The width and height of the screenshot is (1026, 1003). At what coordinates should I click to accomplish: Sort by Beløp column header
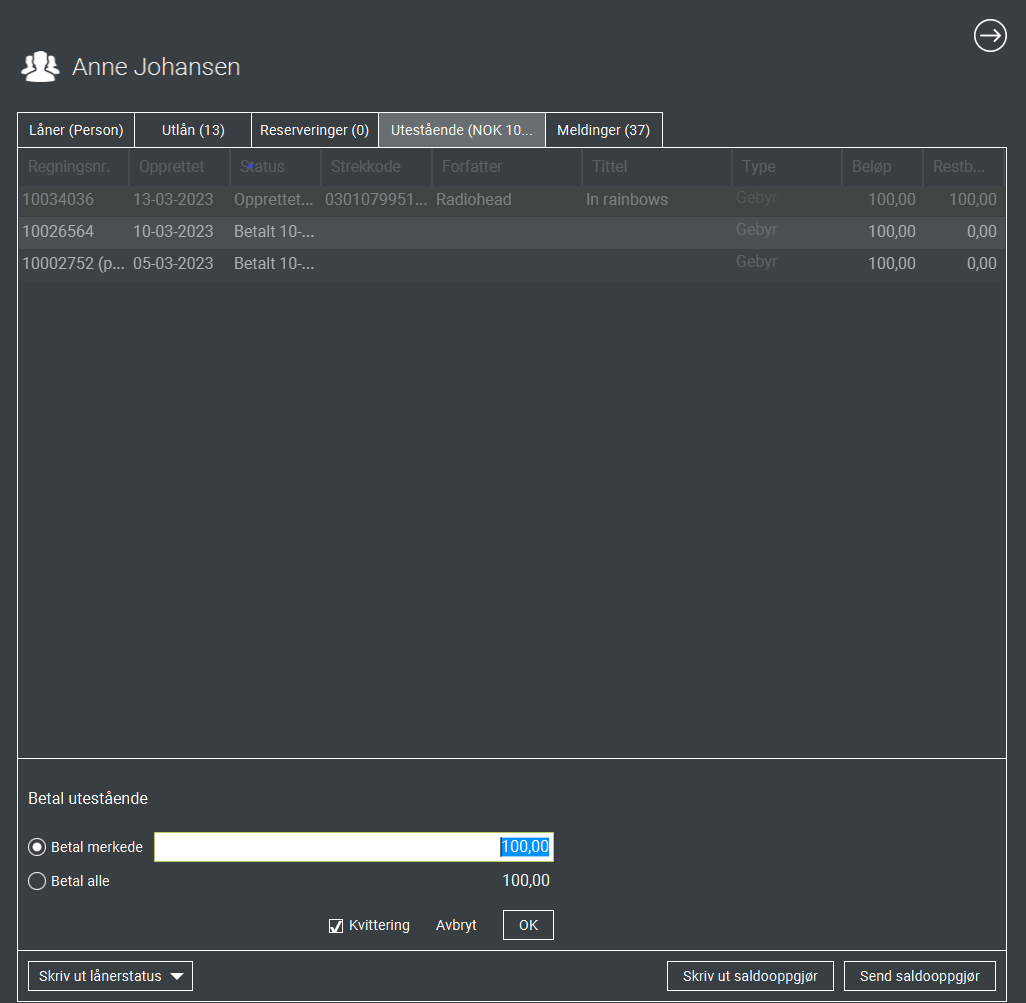[x=882, y=167]
